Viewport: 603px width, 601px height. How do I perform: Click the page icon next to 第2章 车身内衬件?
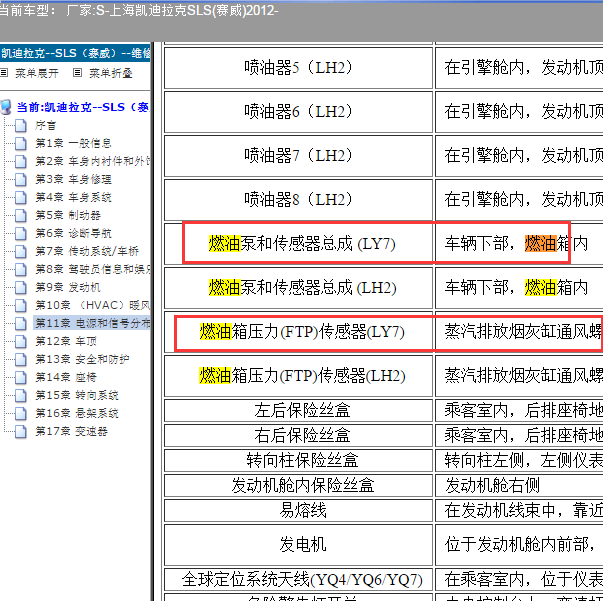click(x=21, y=161)
